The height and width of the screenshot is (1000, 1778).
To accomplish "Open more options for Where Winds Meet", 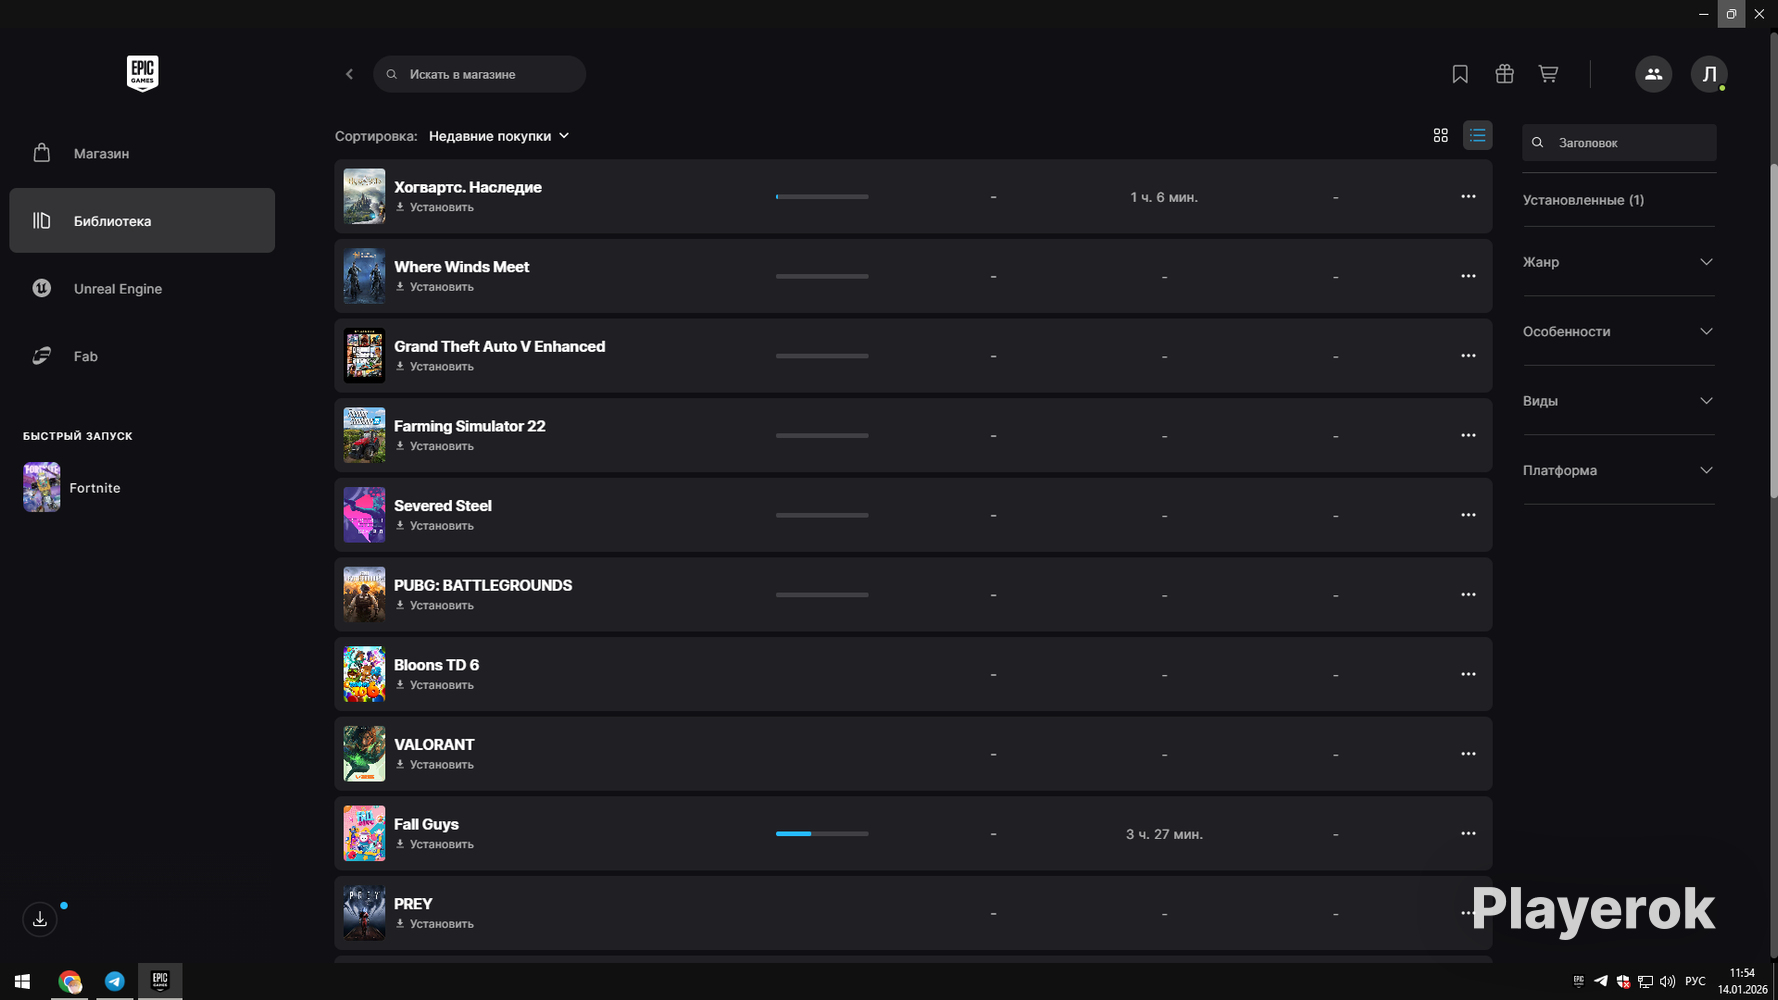I will [x=1468, y=276].
